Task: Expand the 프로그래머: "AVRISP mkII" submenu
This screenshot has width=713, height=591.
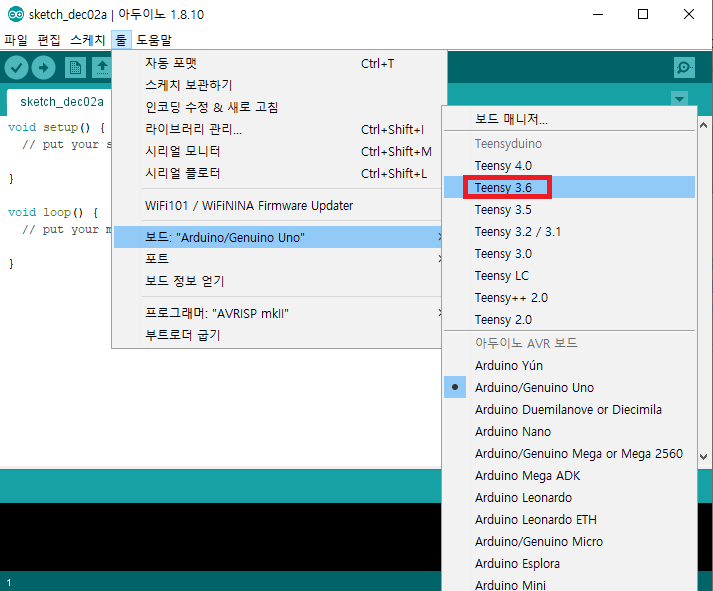Action: [x=277, y=313]
